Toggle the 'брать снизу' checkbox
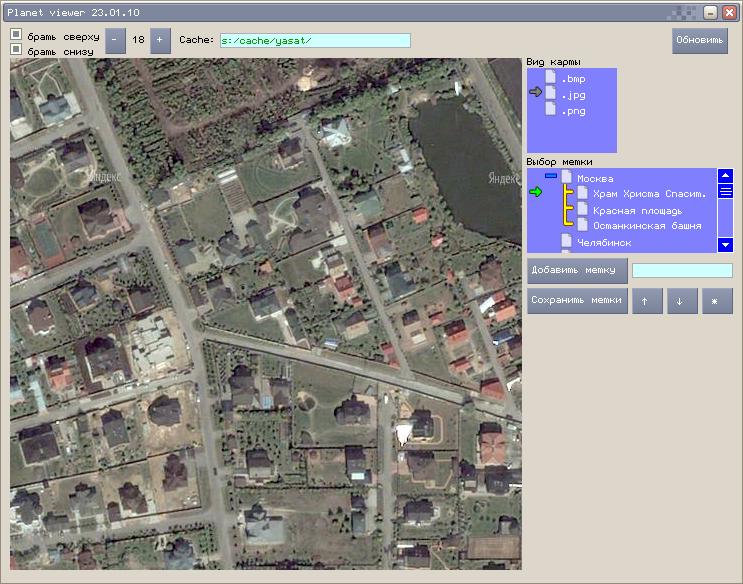The width and height of the screenshot is (743, 584). click(x=16, y=49)
